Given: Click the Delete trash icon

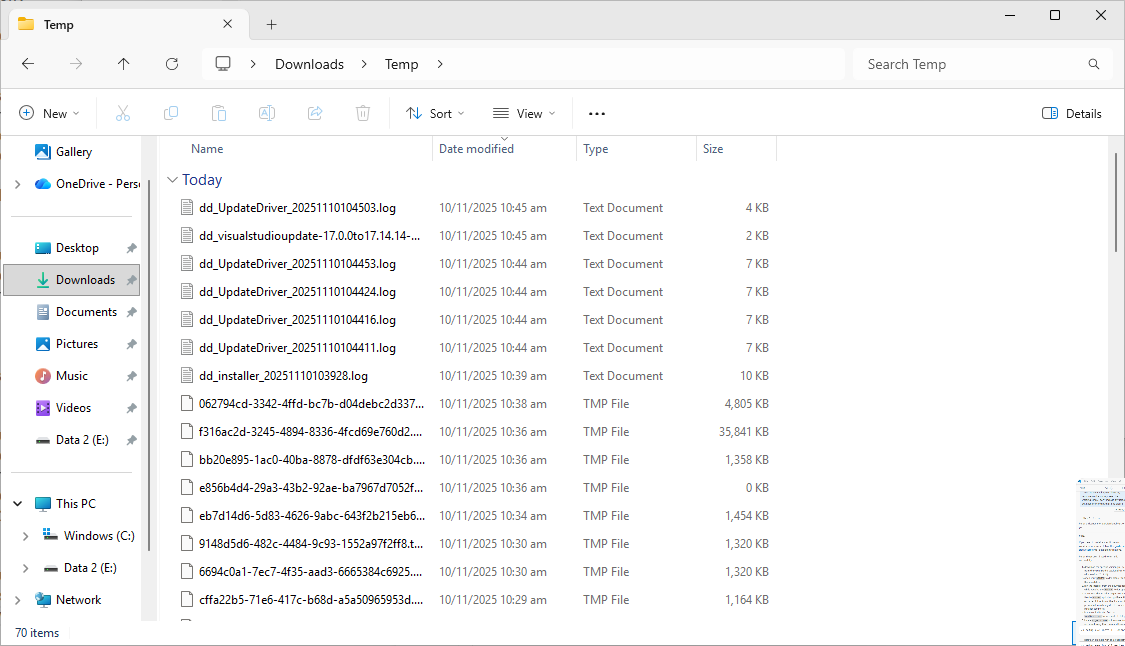Looking at the screenshot, I should click(x=363, y=113).
